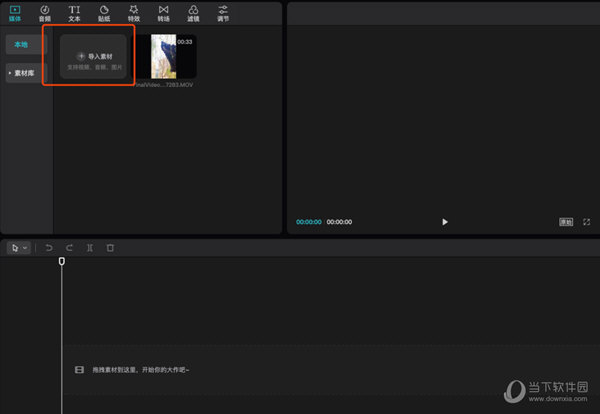Open the 特效 (Effects) panel

click(x=133, y=12)
